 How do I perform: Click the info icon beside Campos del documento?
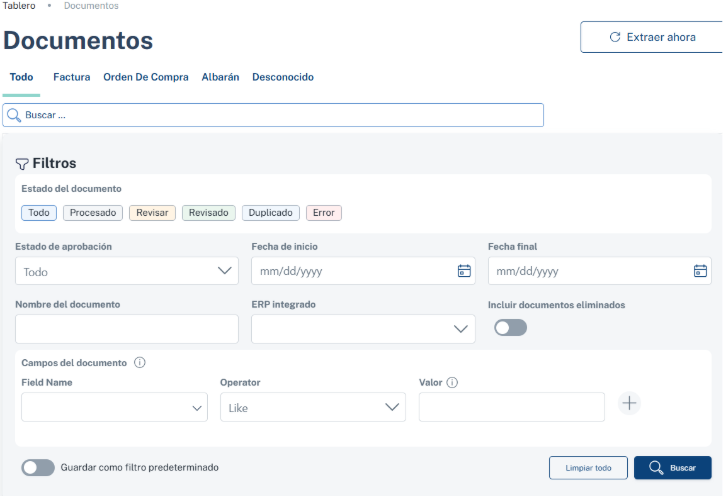(x=140, y=363)
